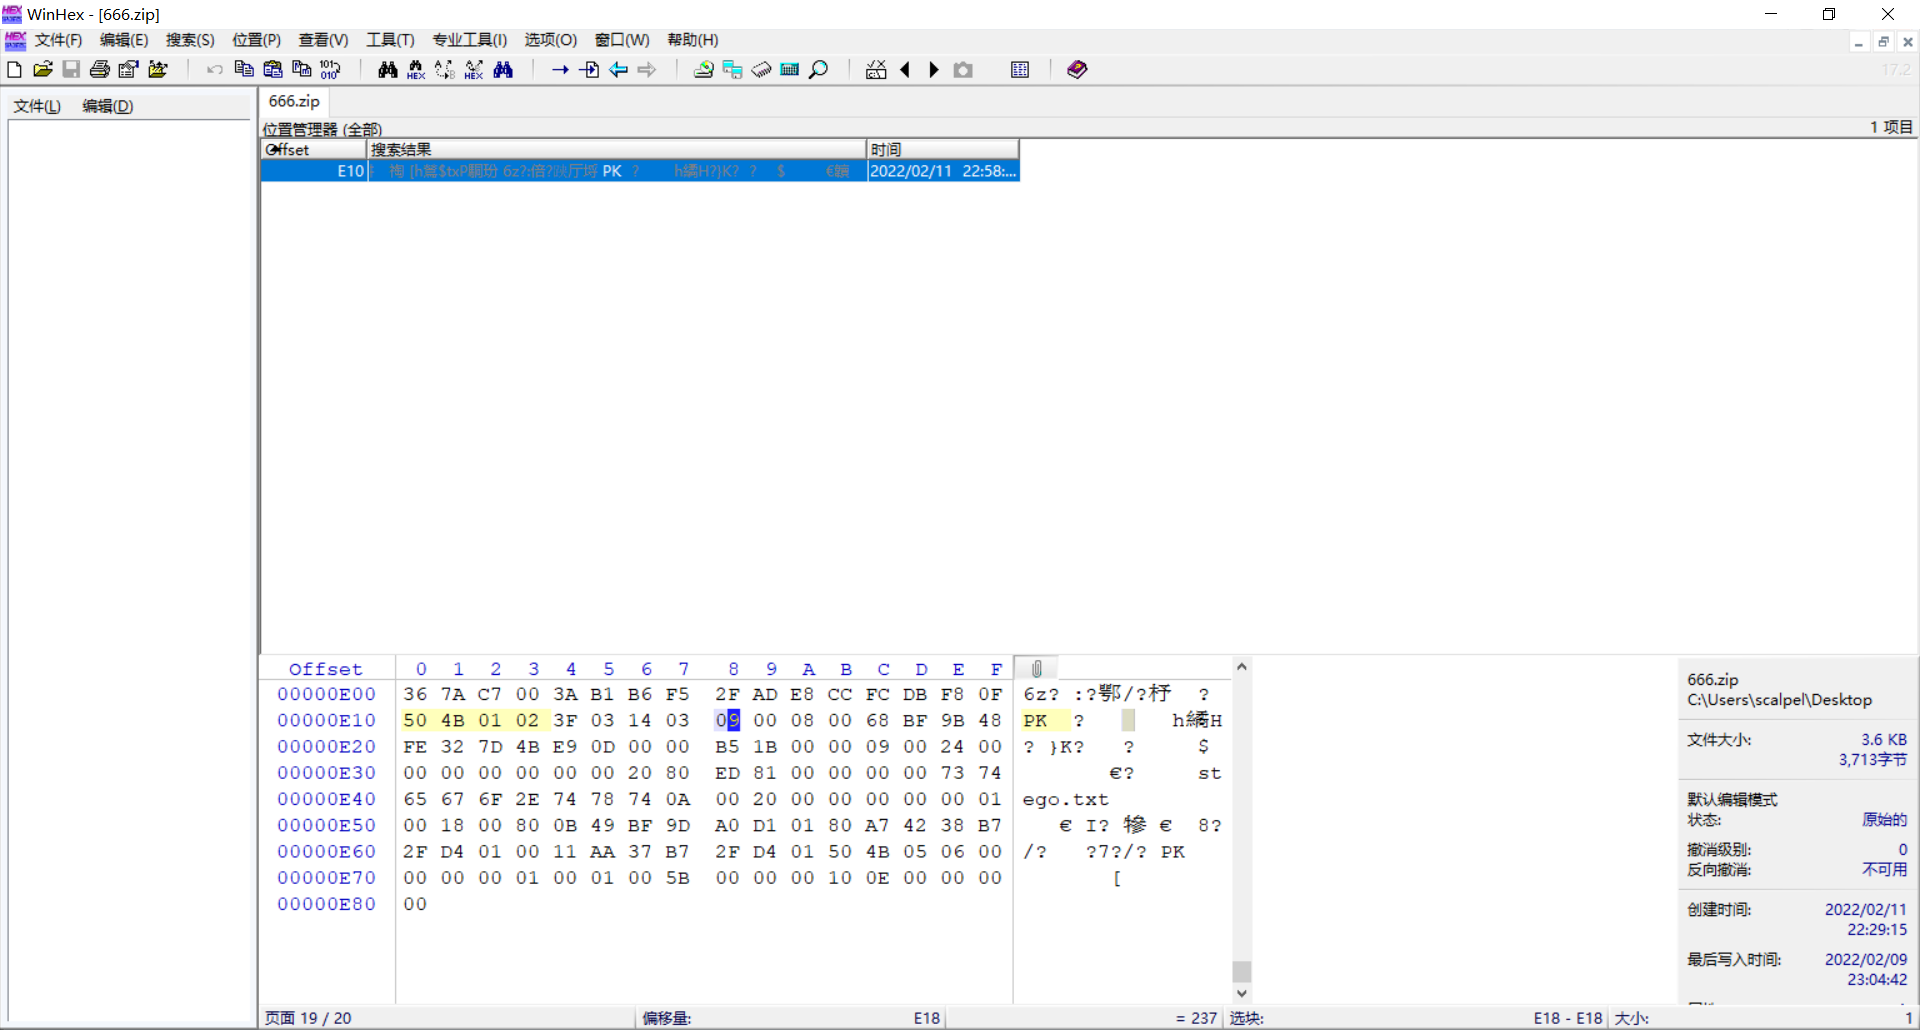Click the Open Folder toolbar icon
This screenshot has width=1920, height=1030.
point(158,69)
